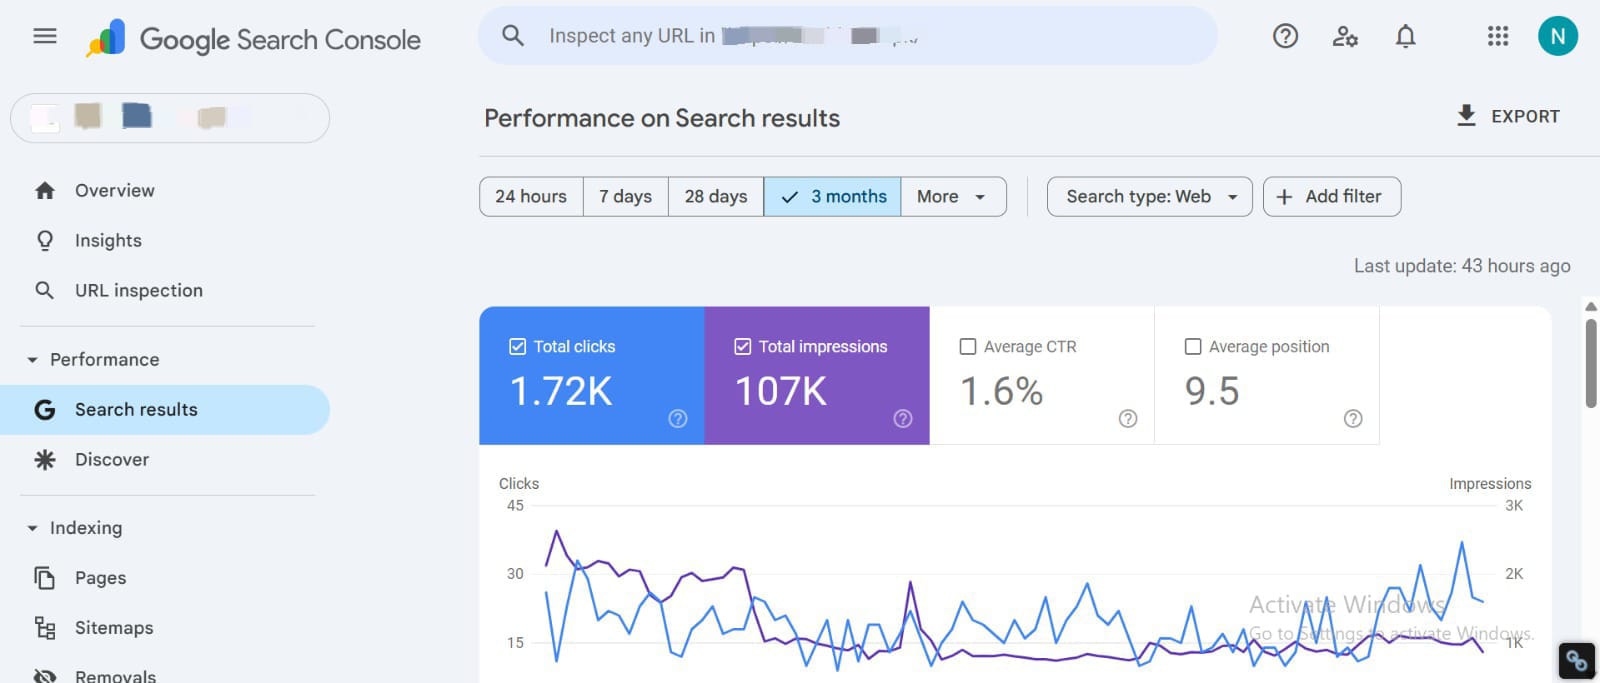Image resolution: width=1600 pixels, height=683 pixels.
Task: Open Sitemaps in the sidebar
Action: 114,628
